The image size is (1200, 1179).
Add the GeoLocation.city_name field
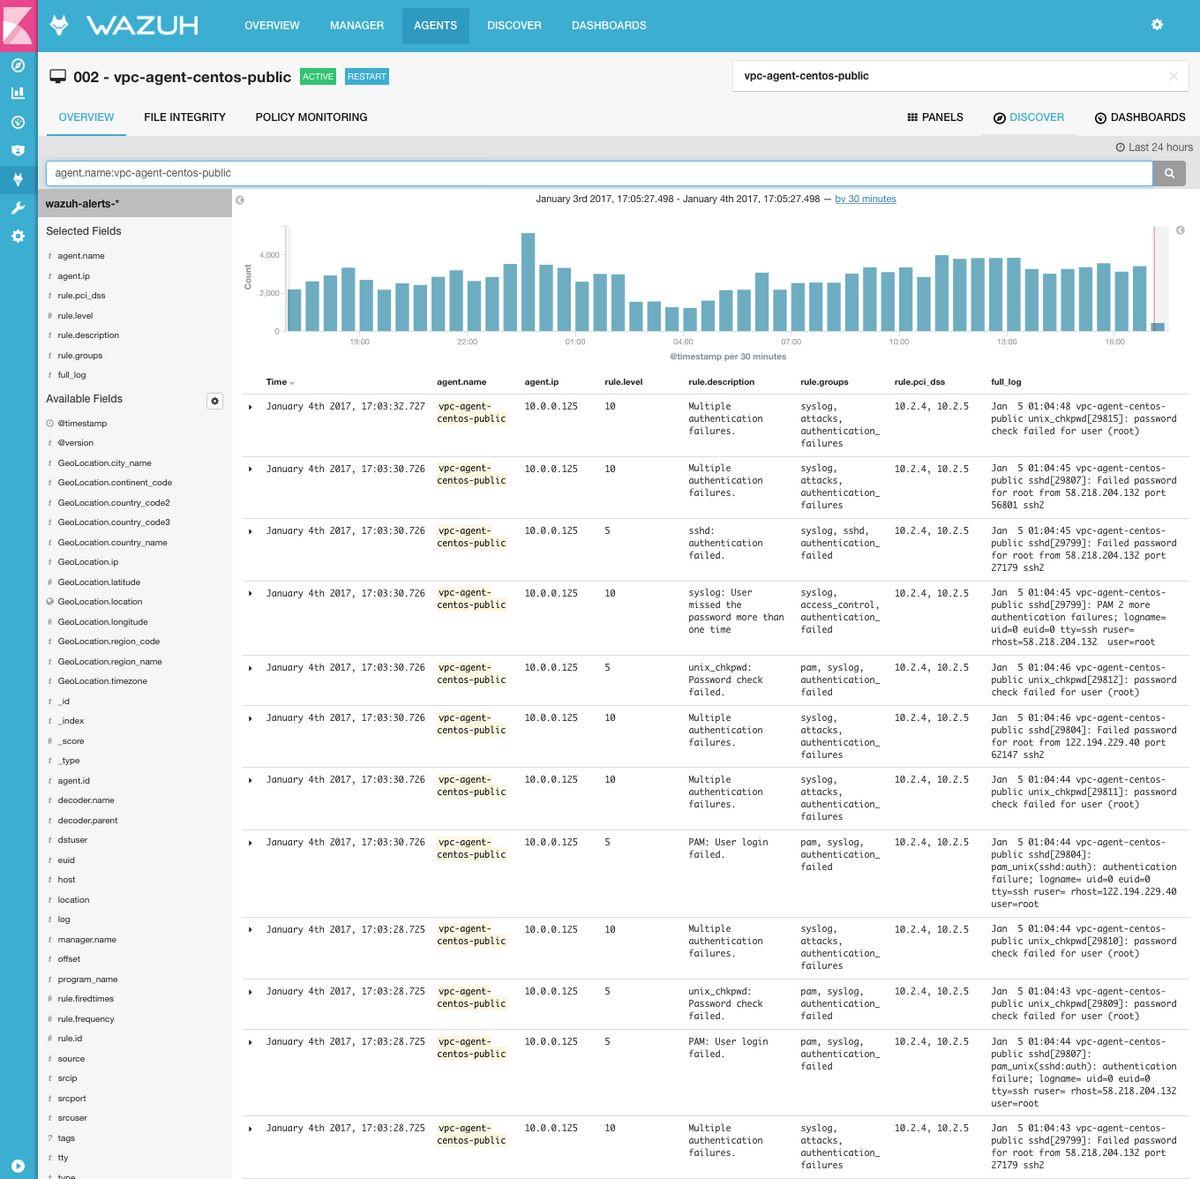point(104,463)
